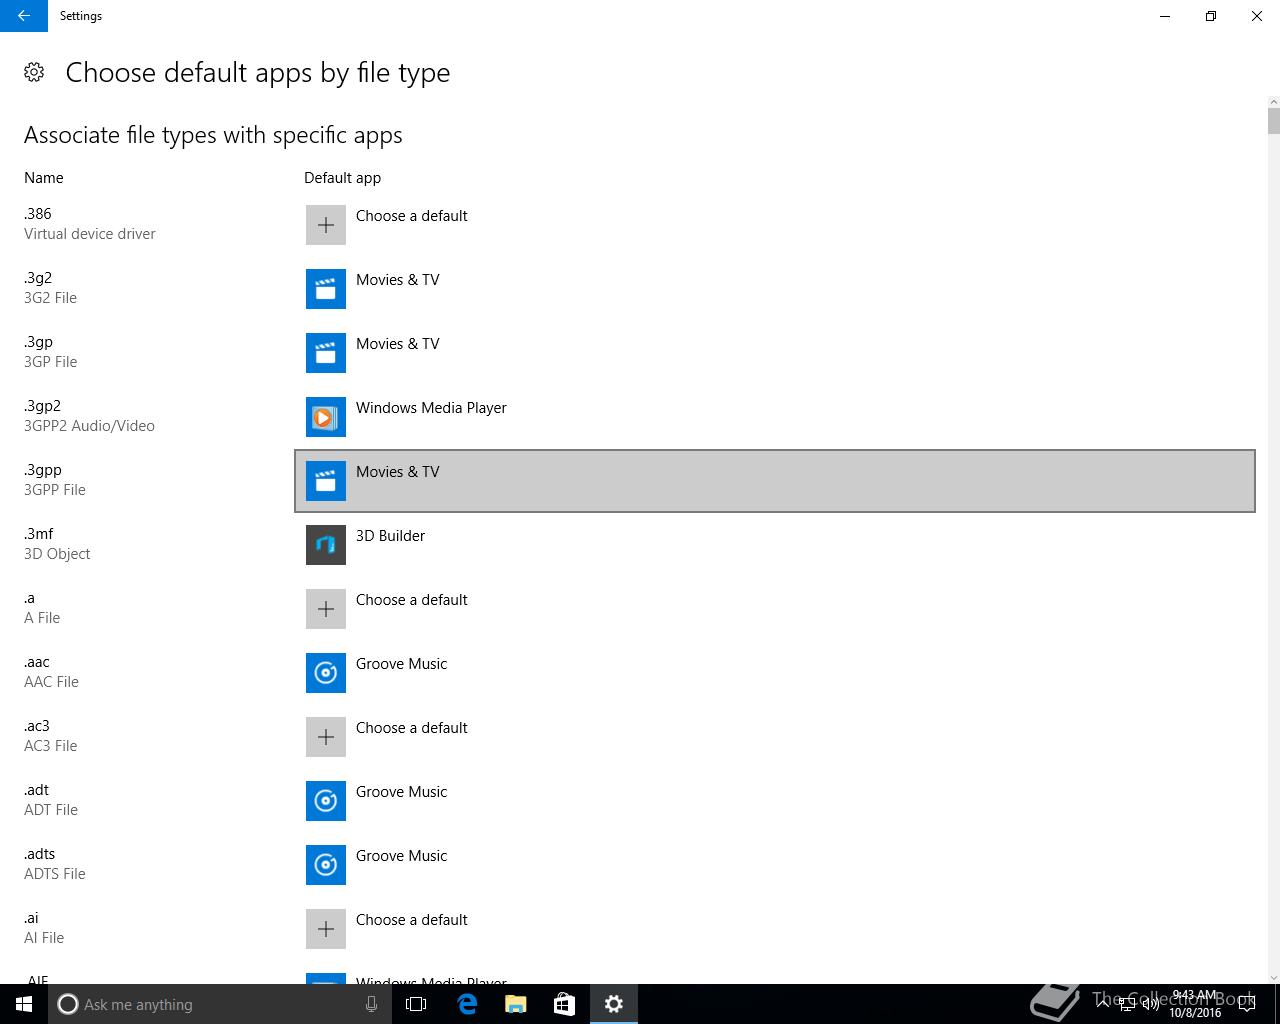1280x1024 pixels.
Task: Choose a default for .a label
Action: click(x=411, y=600)
